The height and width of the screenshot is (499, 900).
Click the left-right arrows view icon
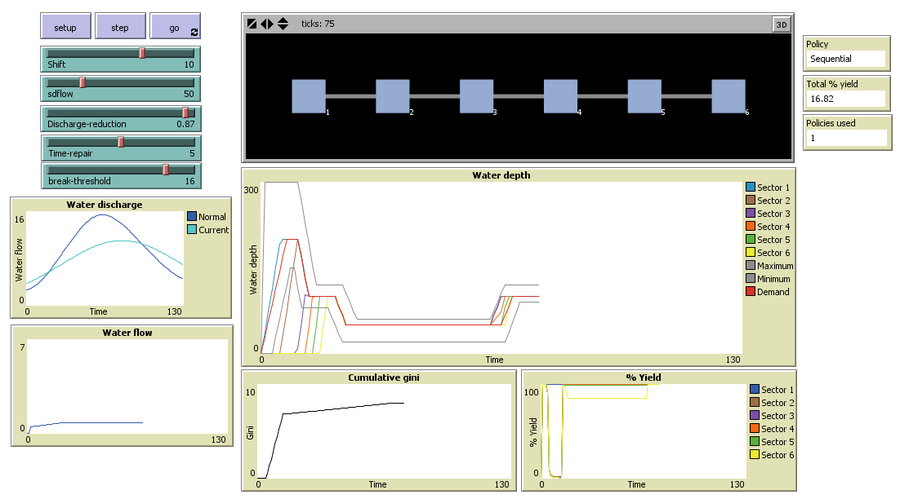coord(267,23)
